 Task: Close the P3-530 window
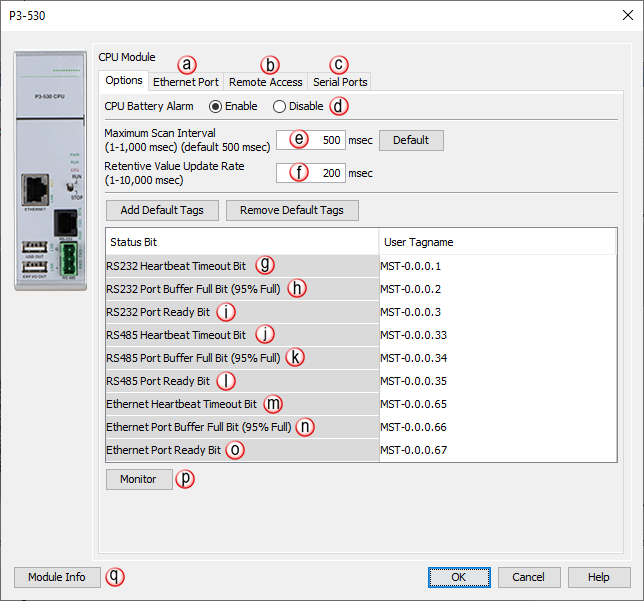[x=627, y=15]
